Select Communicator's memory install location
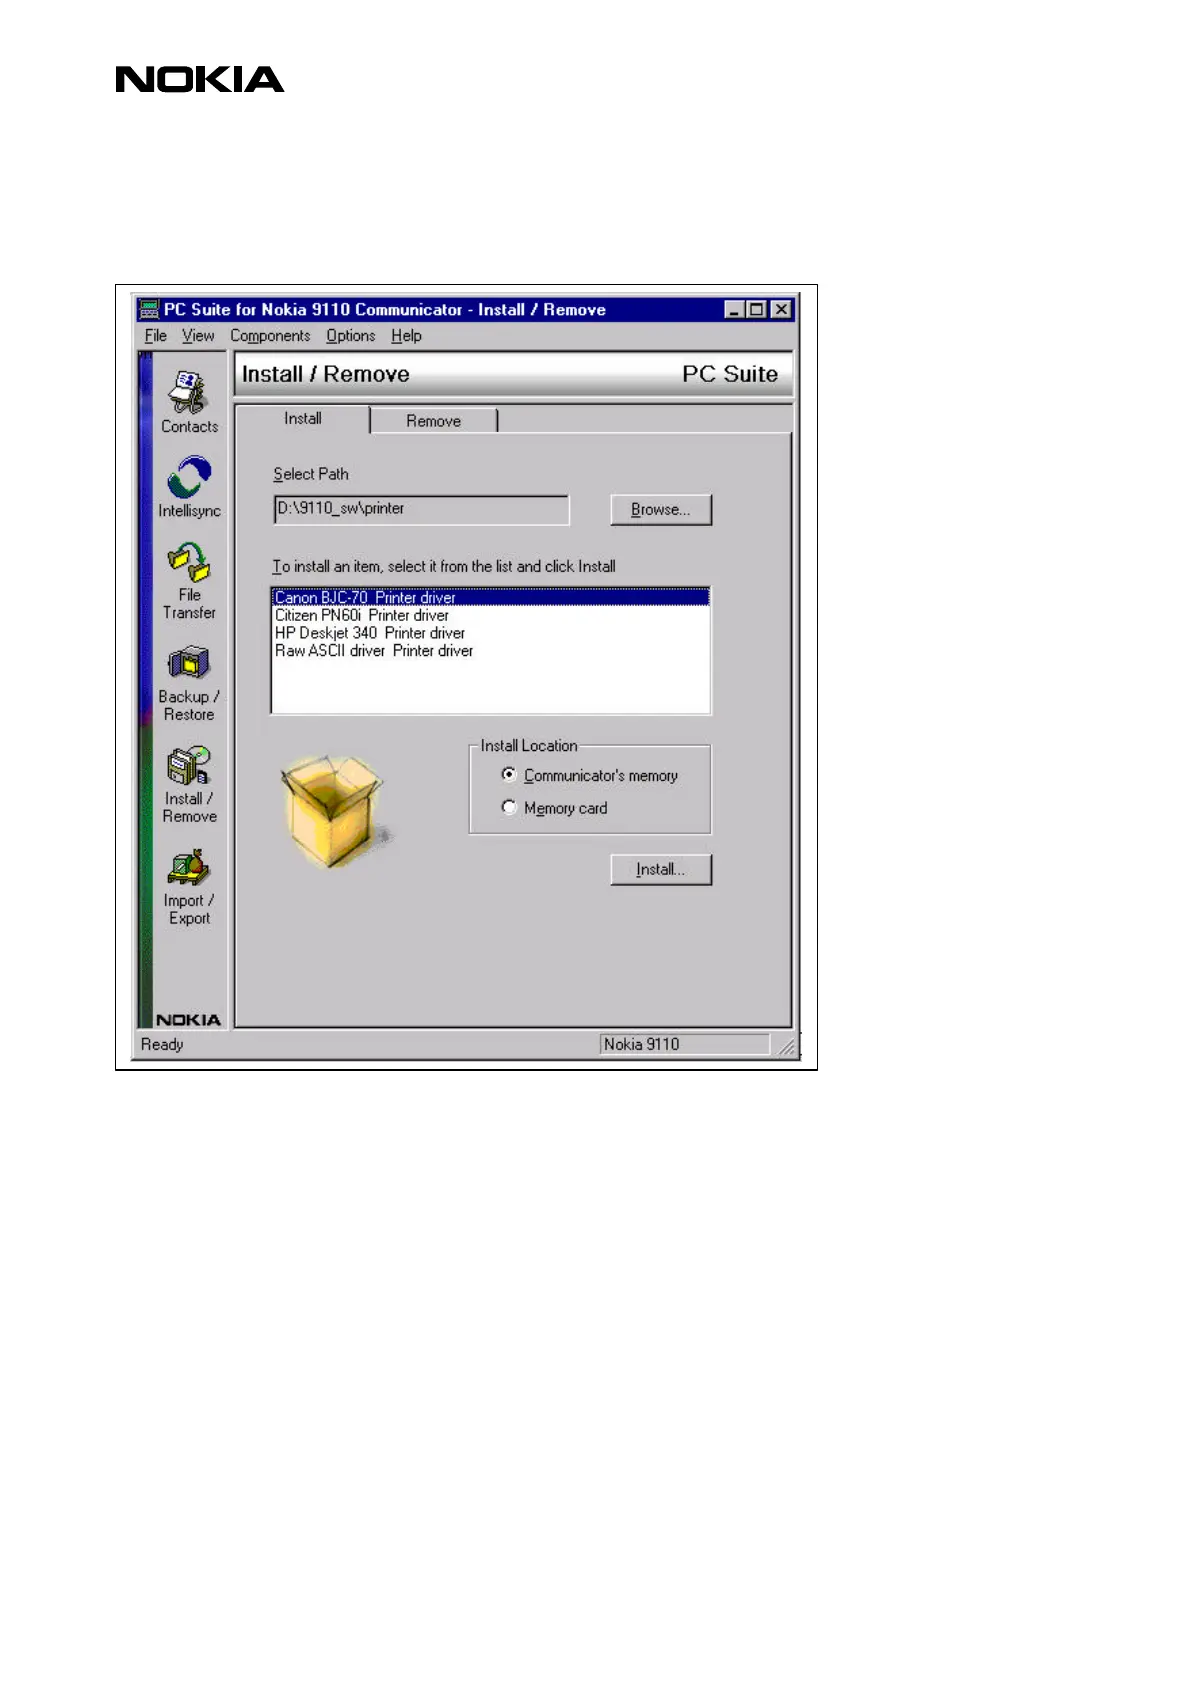Viewport: 1190px width, 1684px height. [x=589, y=775]
